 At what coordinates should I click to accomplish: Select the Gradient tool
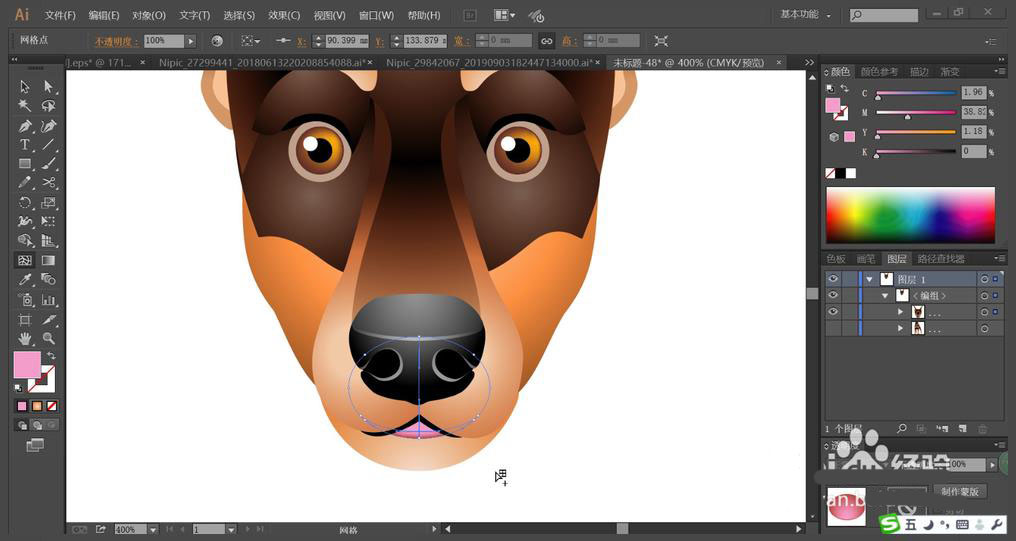tap(48, 260)
